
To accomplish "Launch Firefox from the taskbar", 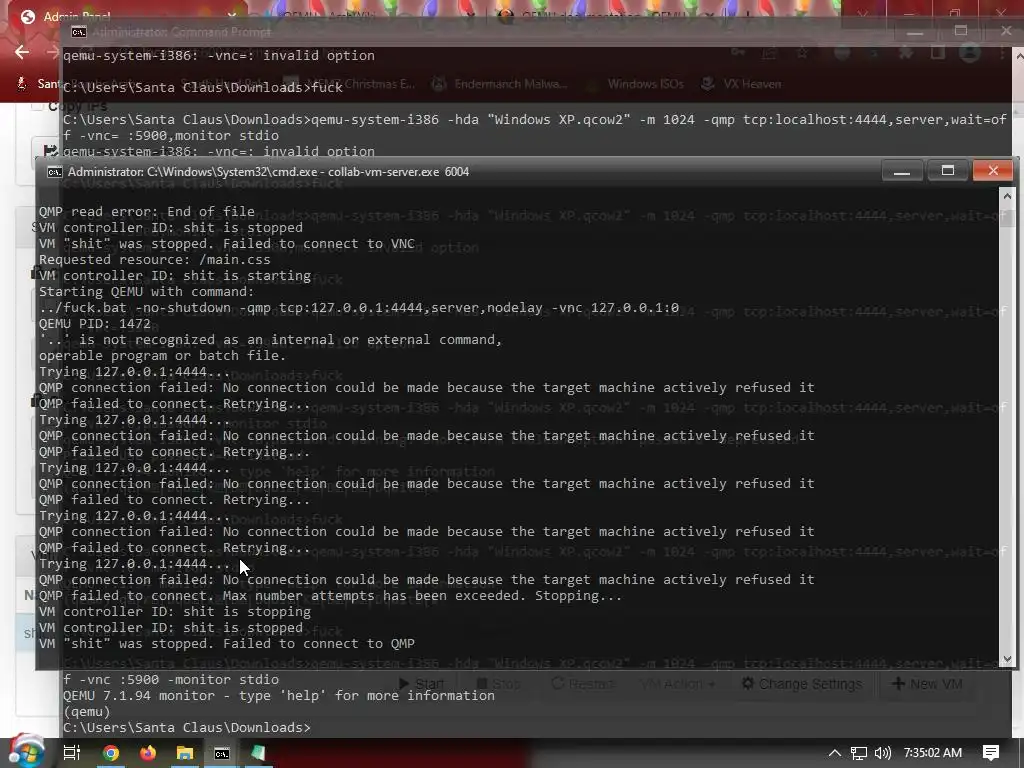I will [148, 753].
